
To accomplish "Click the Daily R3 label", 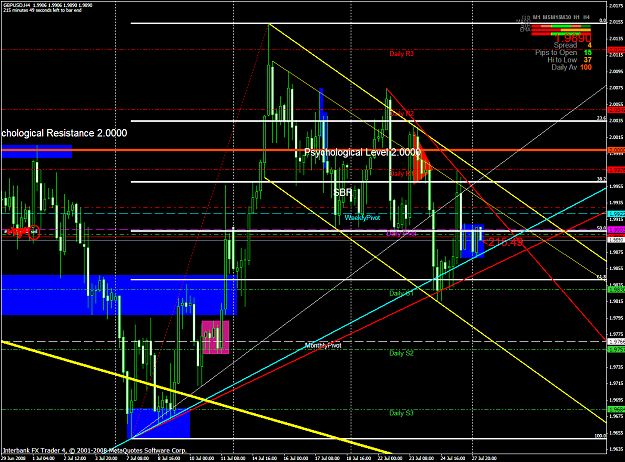I will click(401, 54).
